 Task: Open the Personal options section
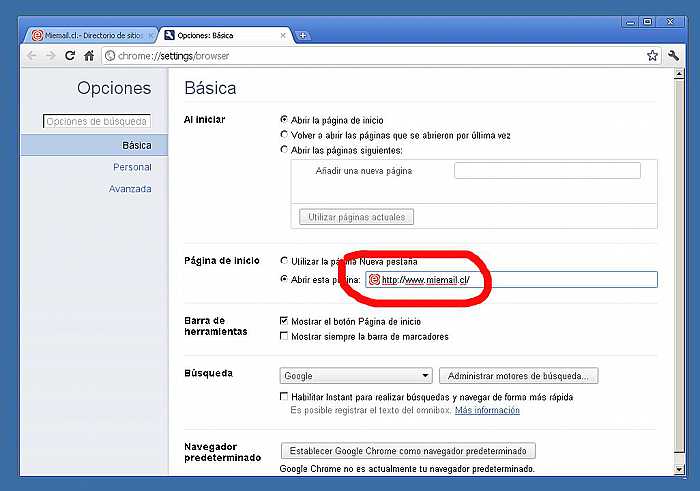132,167
